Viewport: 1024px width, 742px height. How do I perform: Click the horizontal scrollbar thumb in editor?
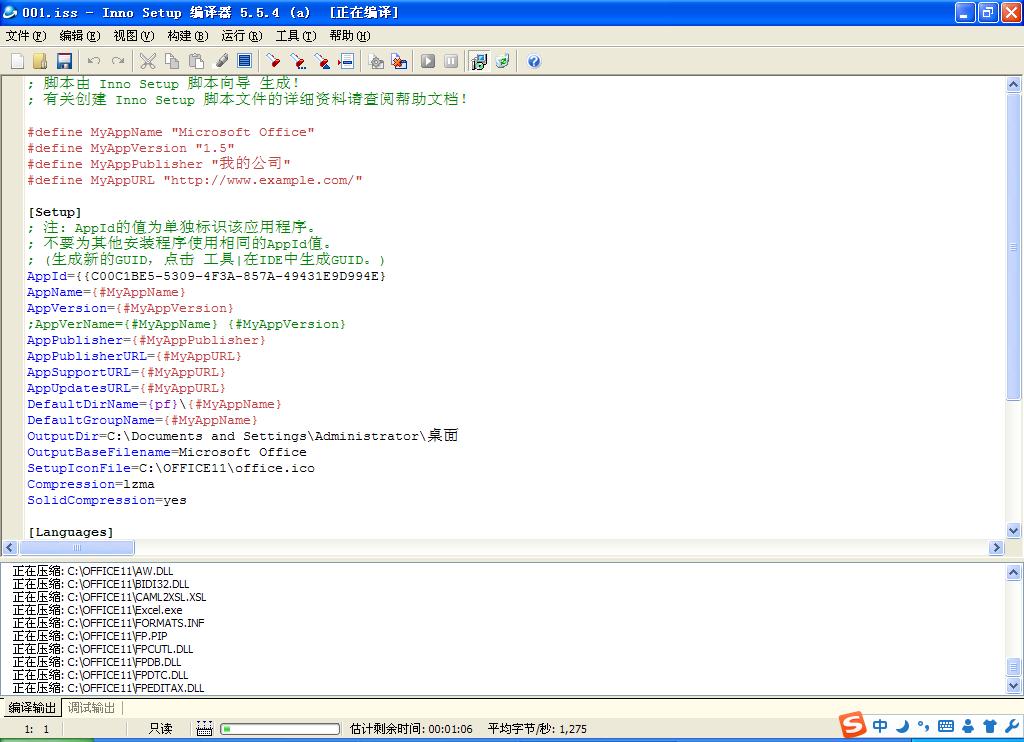point(77,547)
